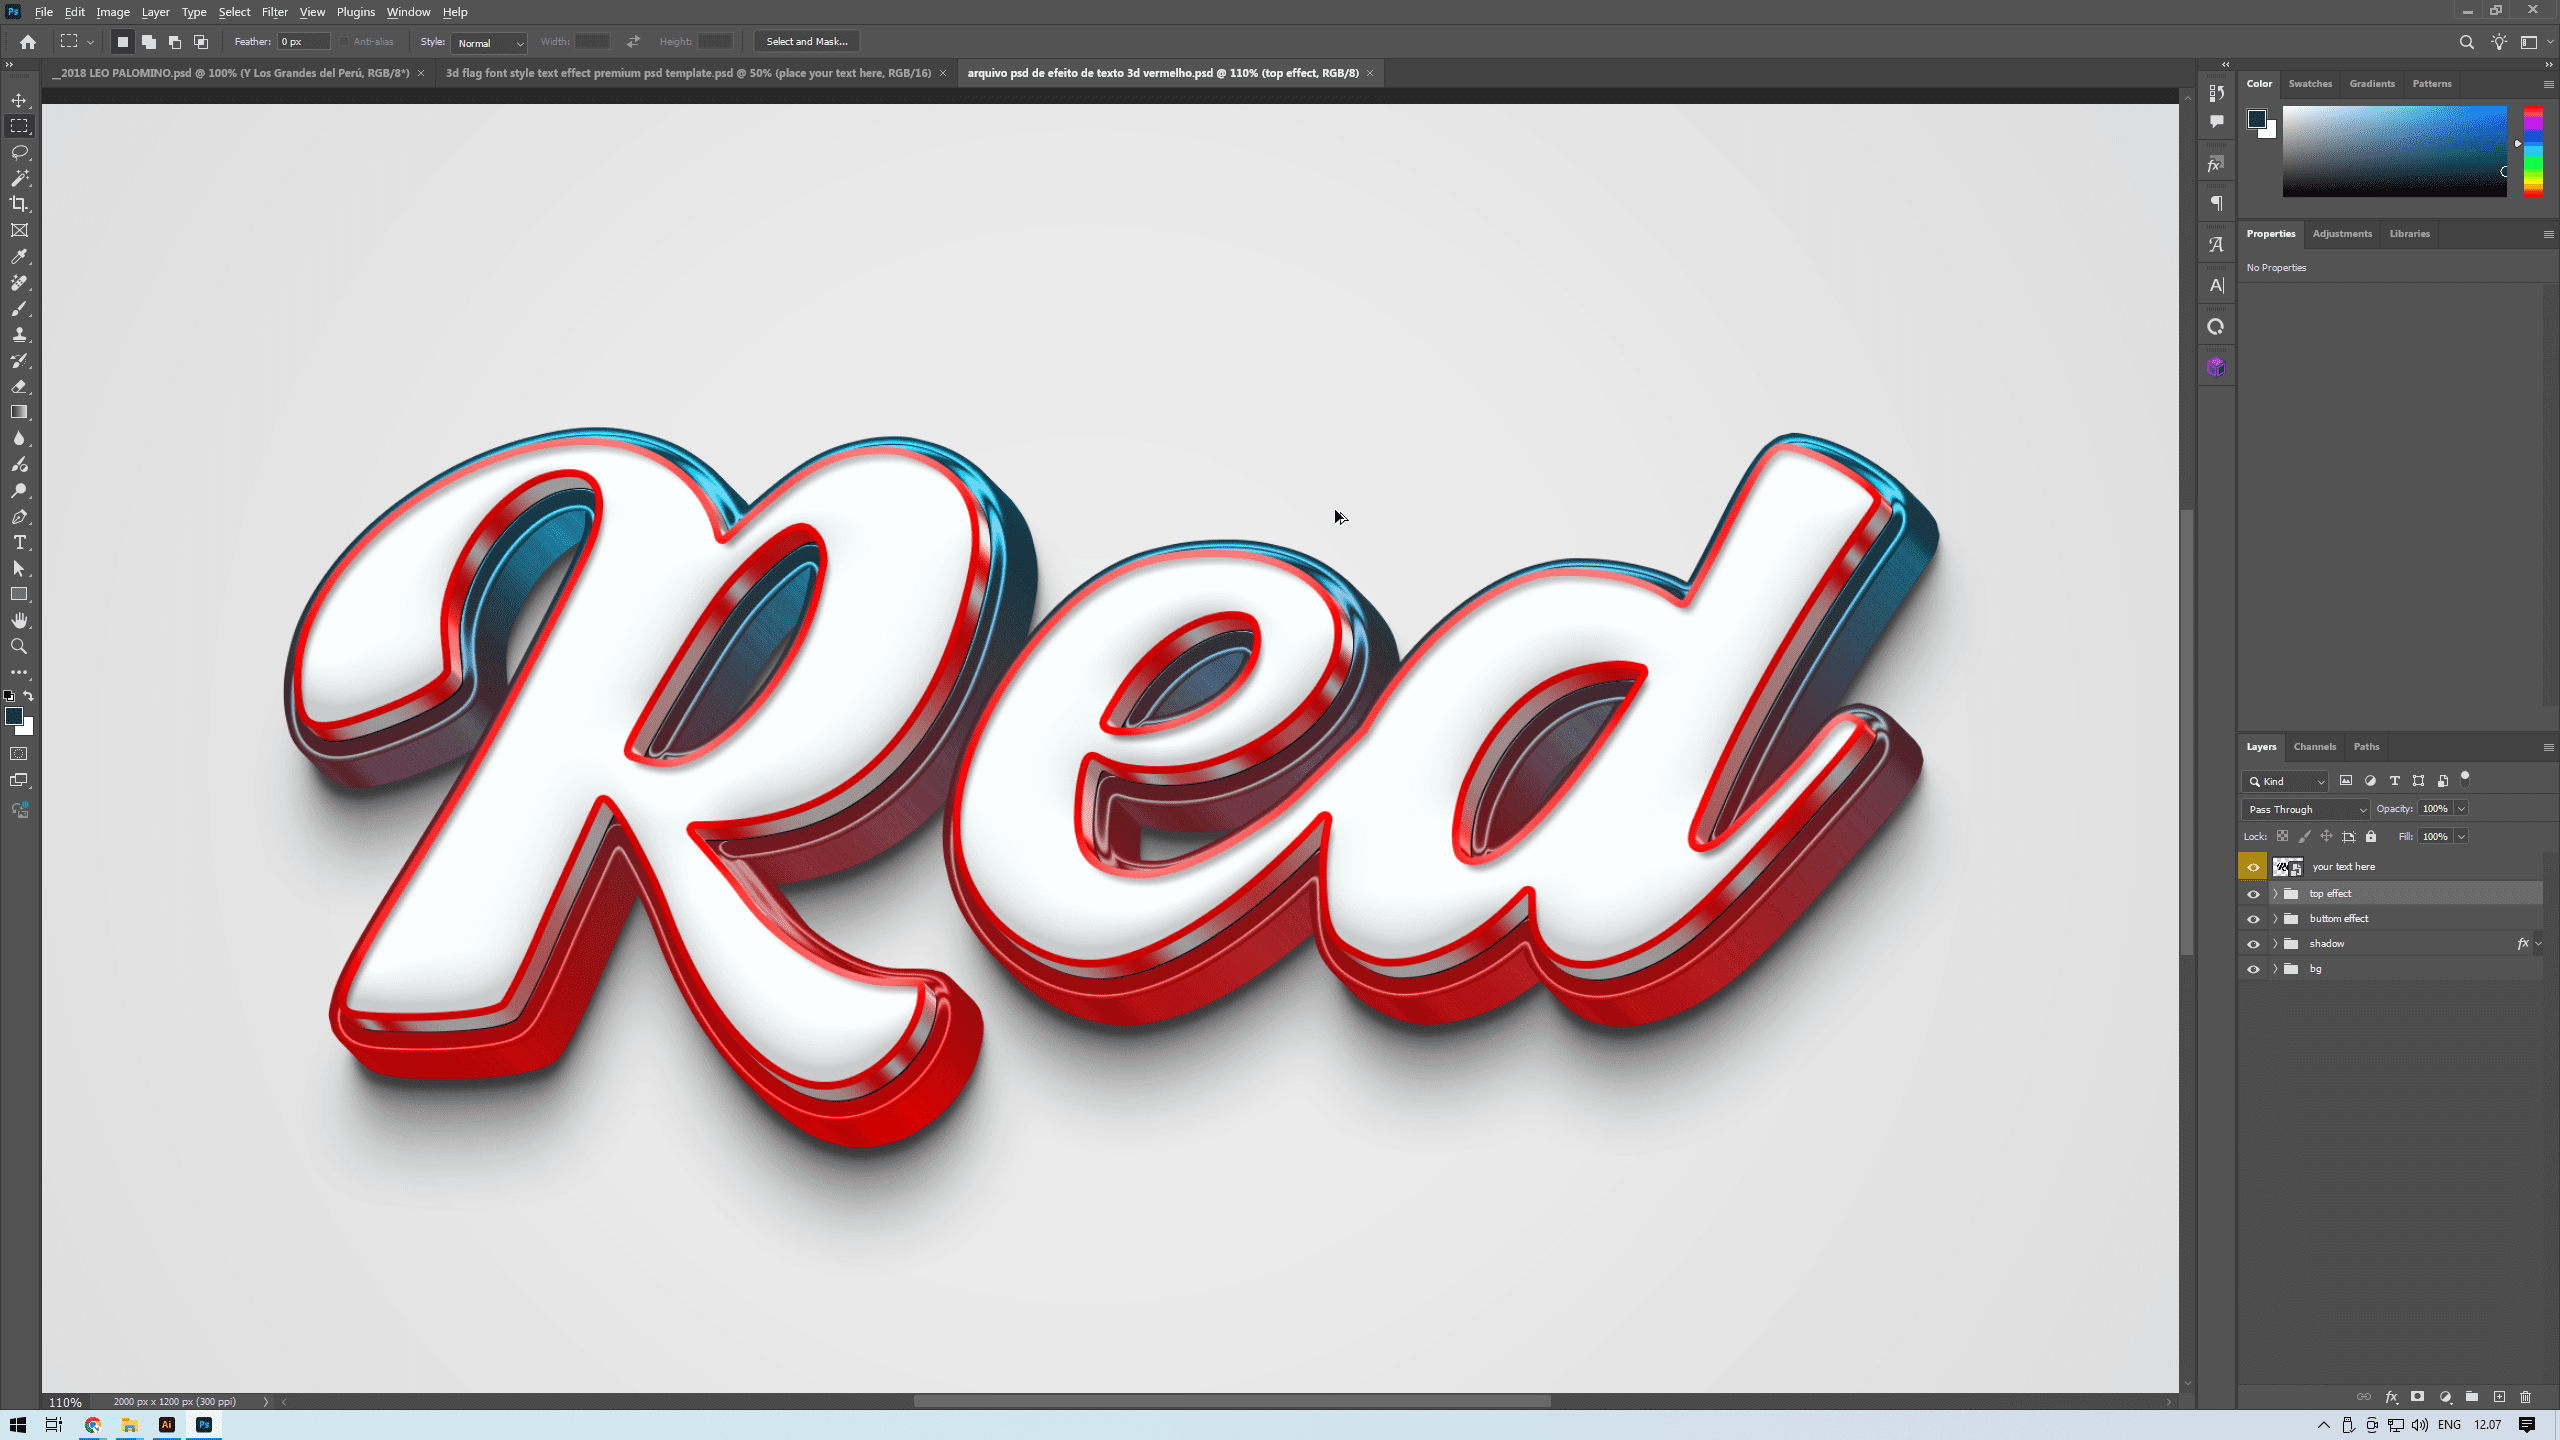
Task: Enable lock transparent pixels
Action: point(2281,836)
